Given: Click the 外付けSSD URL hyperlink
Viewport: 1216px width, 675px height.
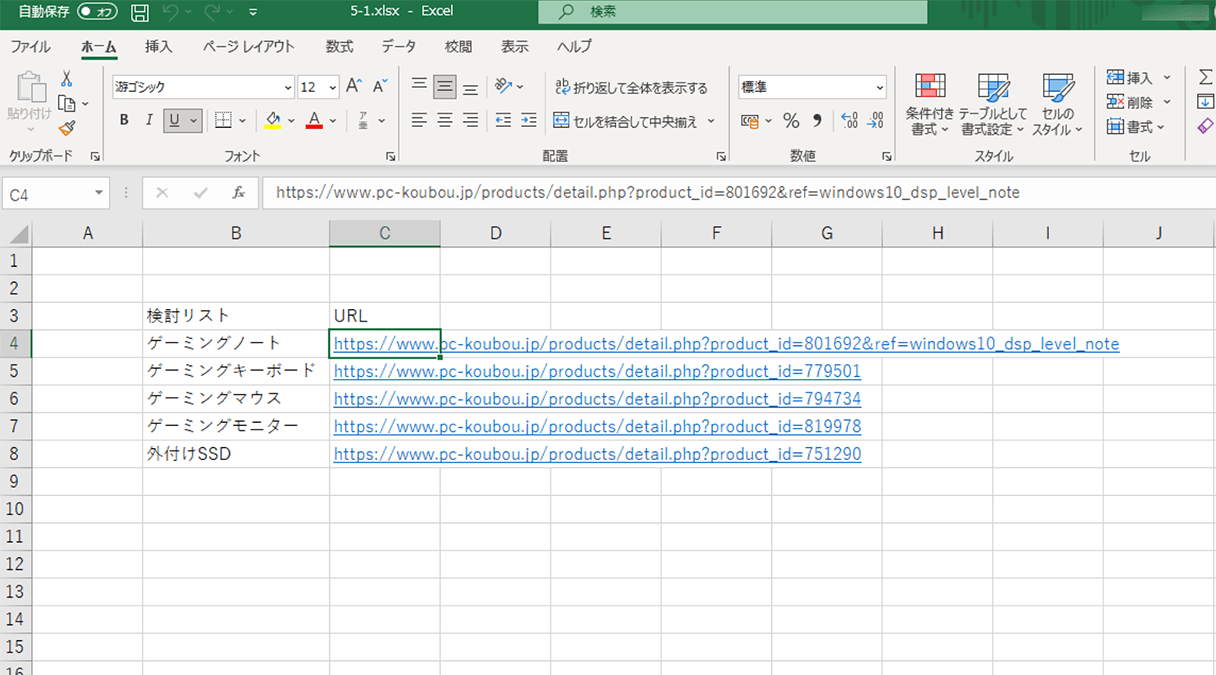Looking at the screenshot, I should (x=596, y=453).
